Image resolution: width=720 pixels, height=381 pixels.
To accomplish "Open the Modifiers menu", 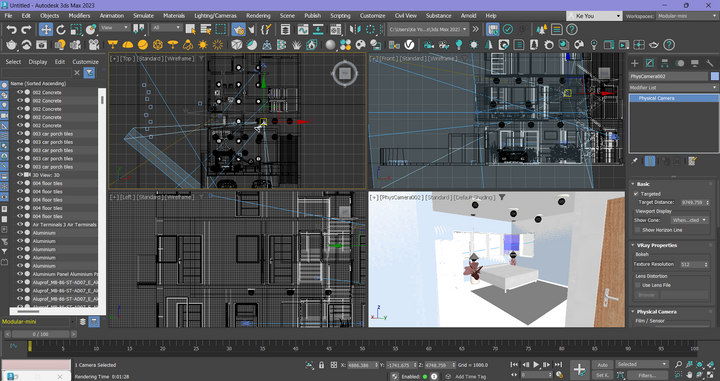I will (x=79, y=16).
